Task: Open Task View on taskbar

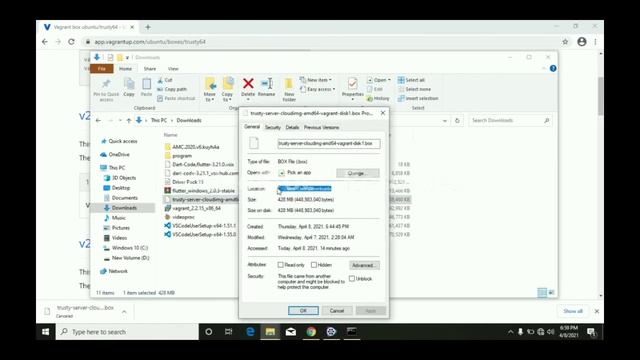Action: point(229,332)
